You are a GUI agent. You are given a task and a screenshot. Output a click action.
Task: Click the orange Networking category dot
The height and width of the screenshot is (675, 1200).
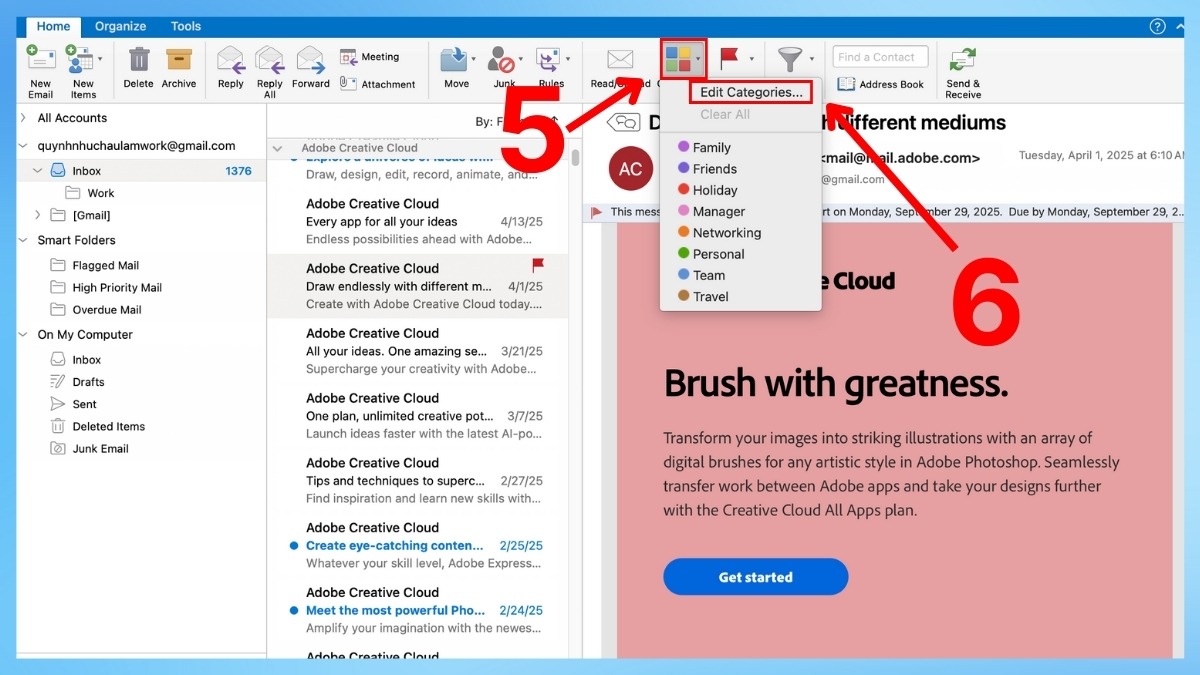click(684, 232)
